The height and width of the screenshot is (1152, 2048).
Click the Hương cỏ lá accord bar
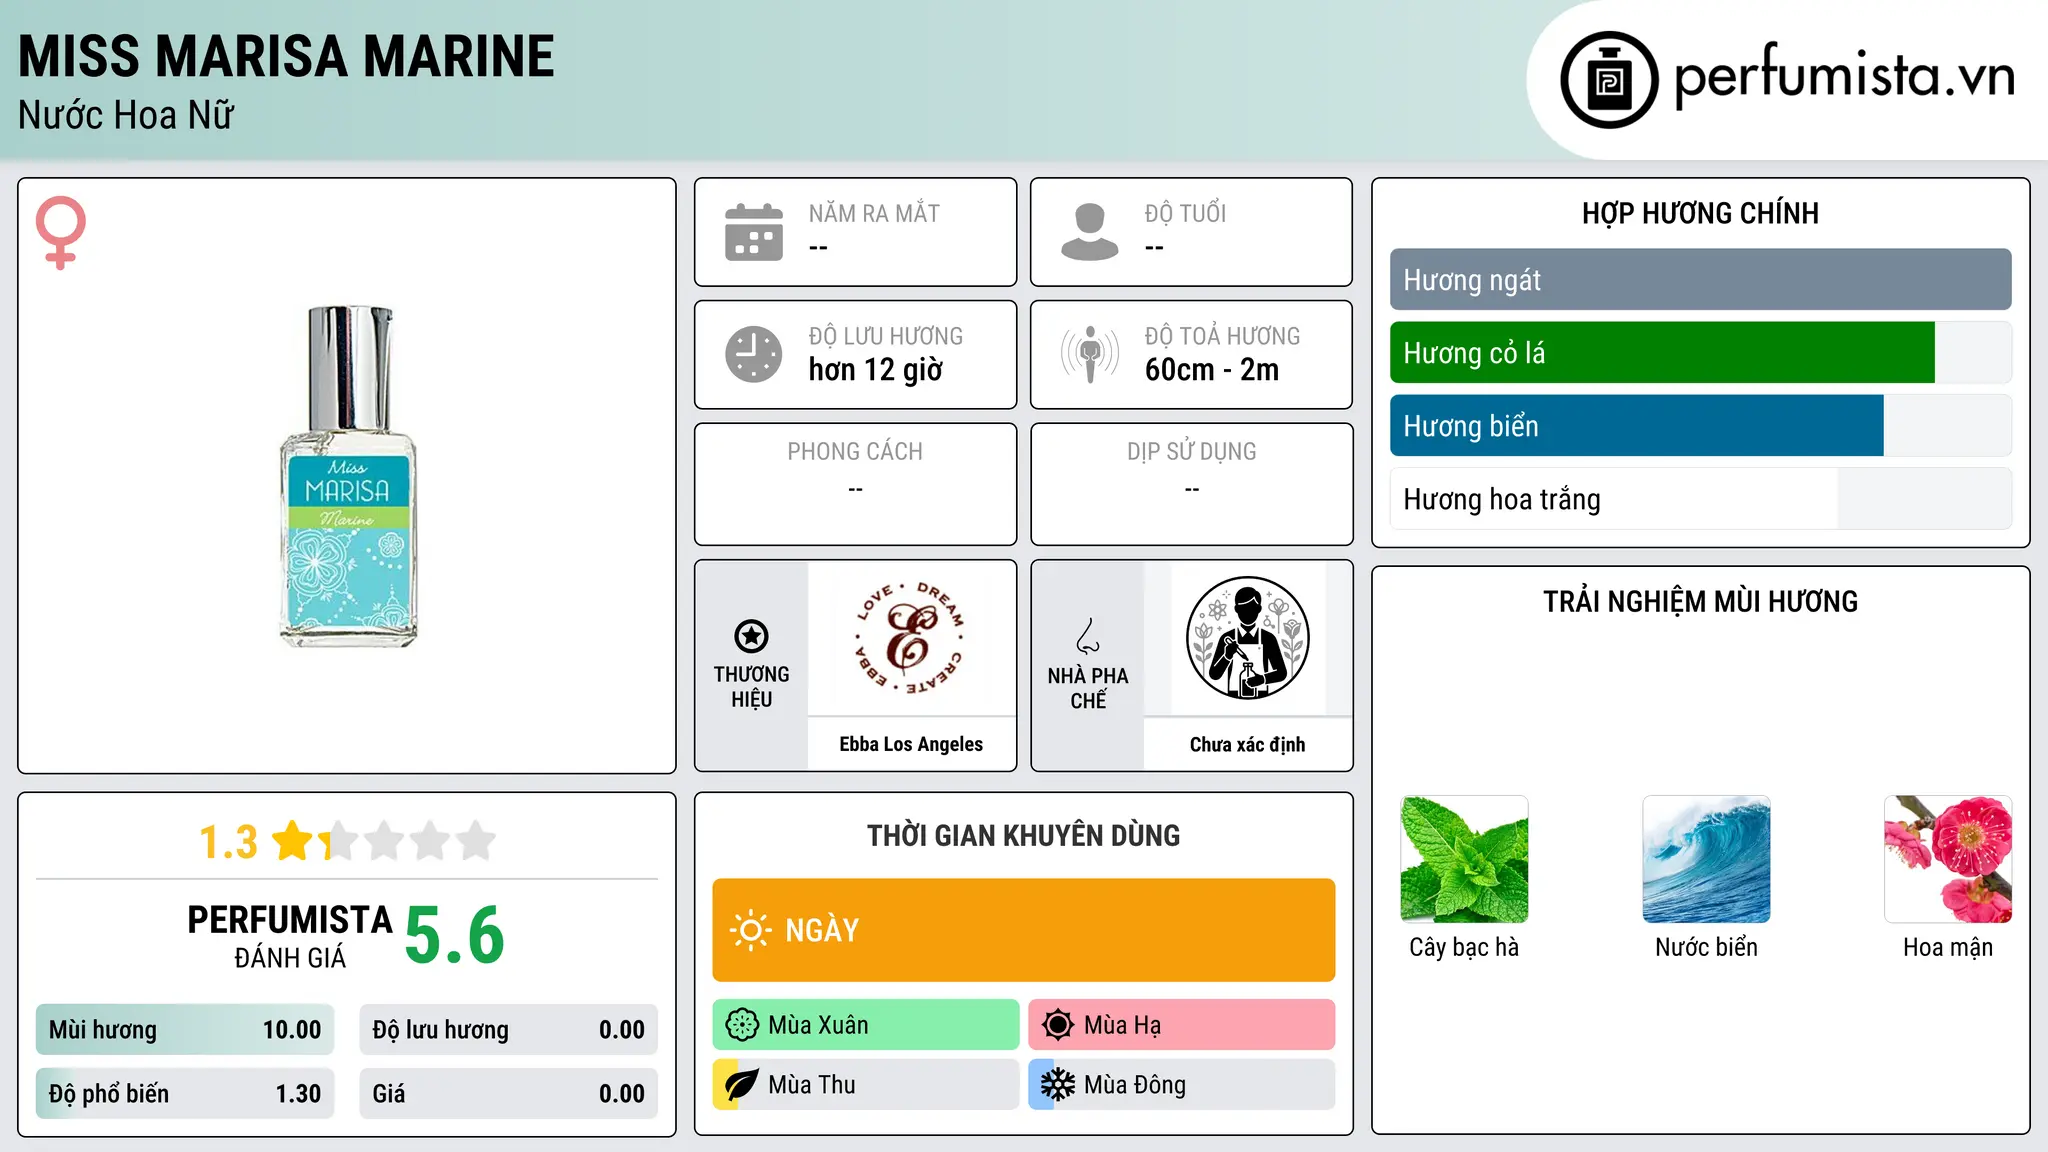1700,353
